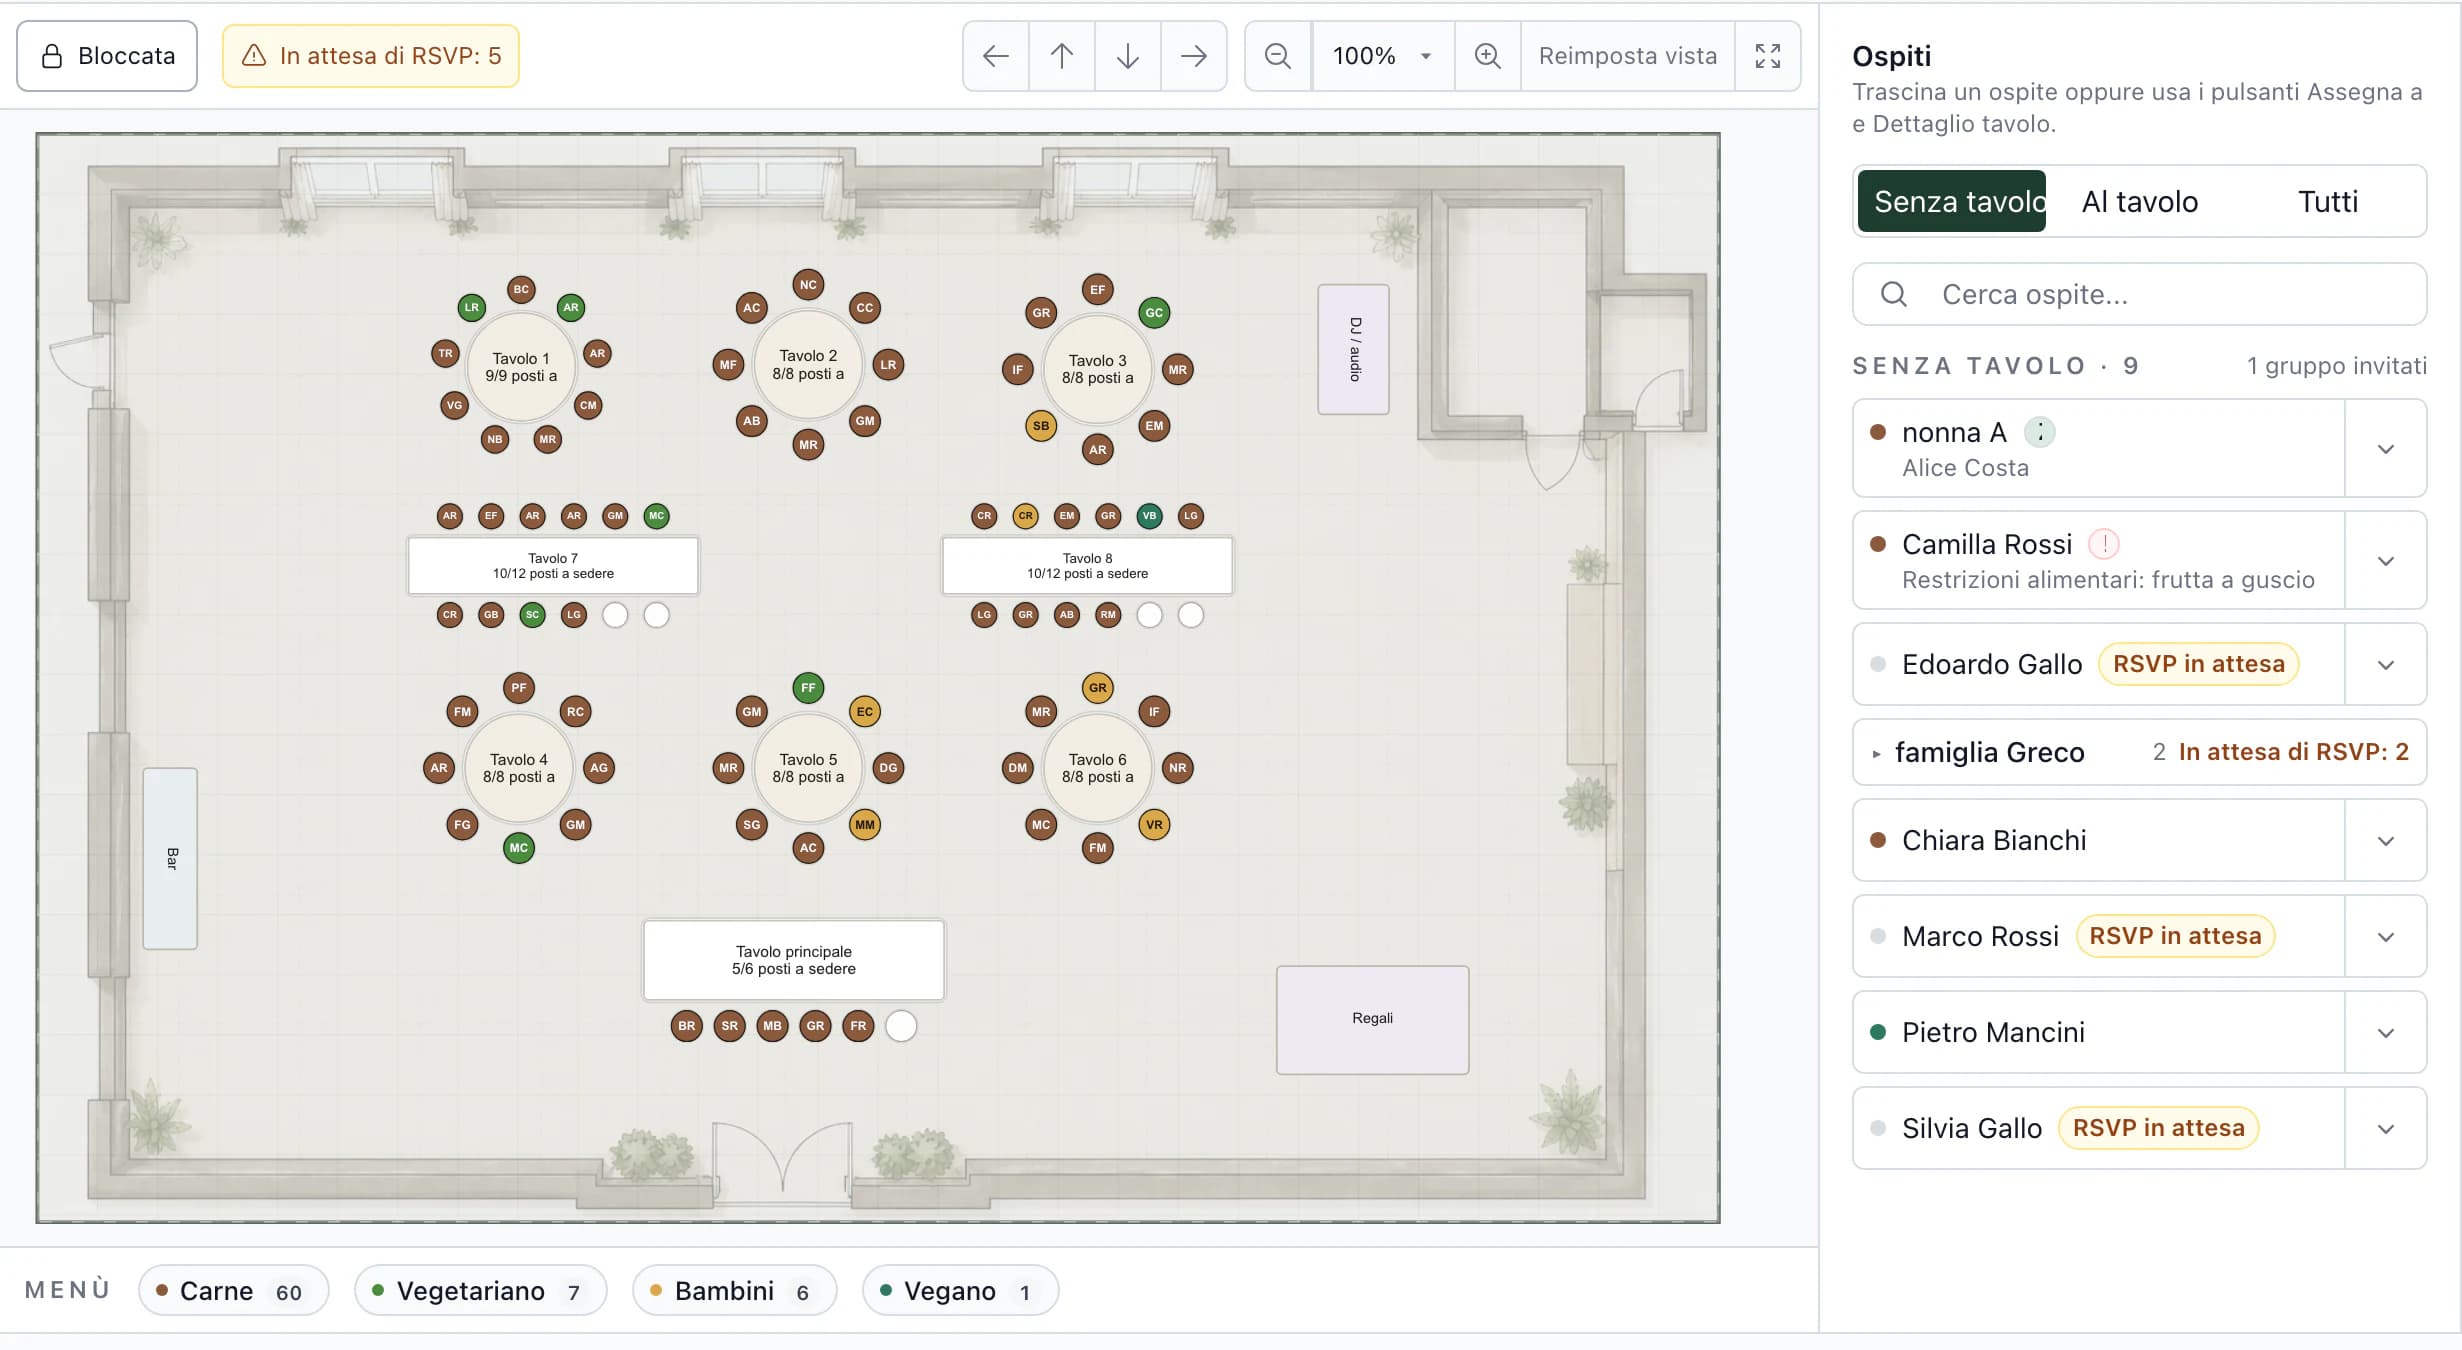Open the Tavolo 7 rectangular table

coord(553,566)
